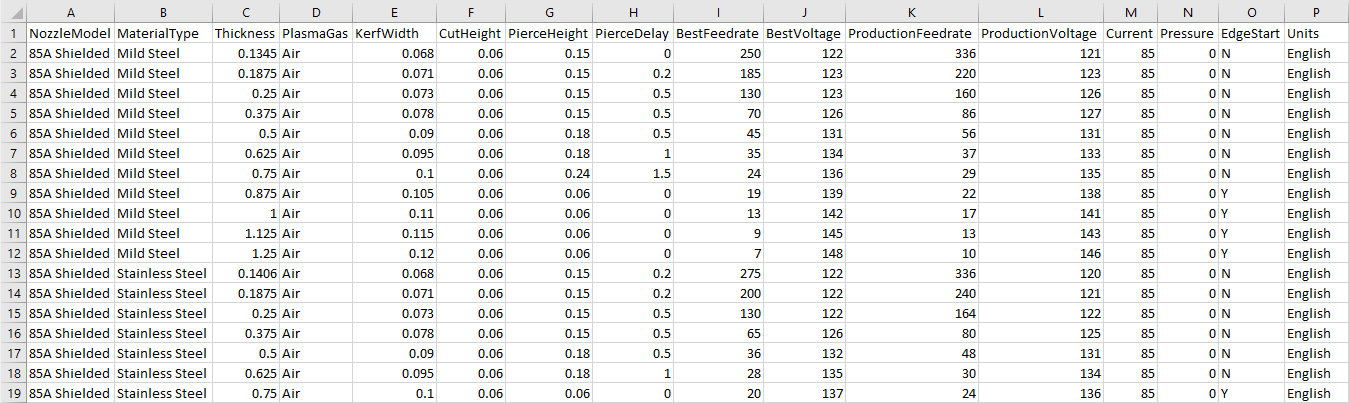Click the ProductionVoltage header cell
The height and width of the screenshot is (403, 1349).
click(1040, 33)
